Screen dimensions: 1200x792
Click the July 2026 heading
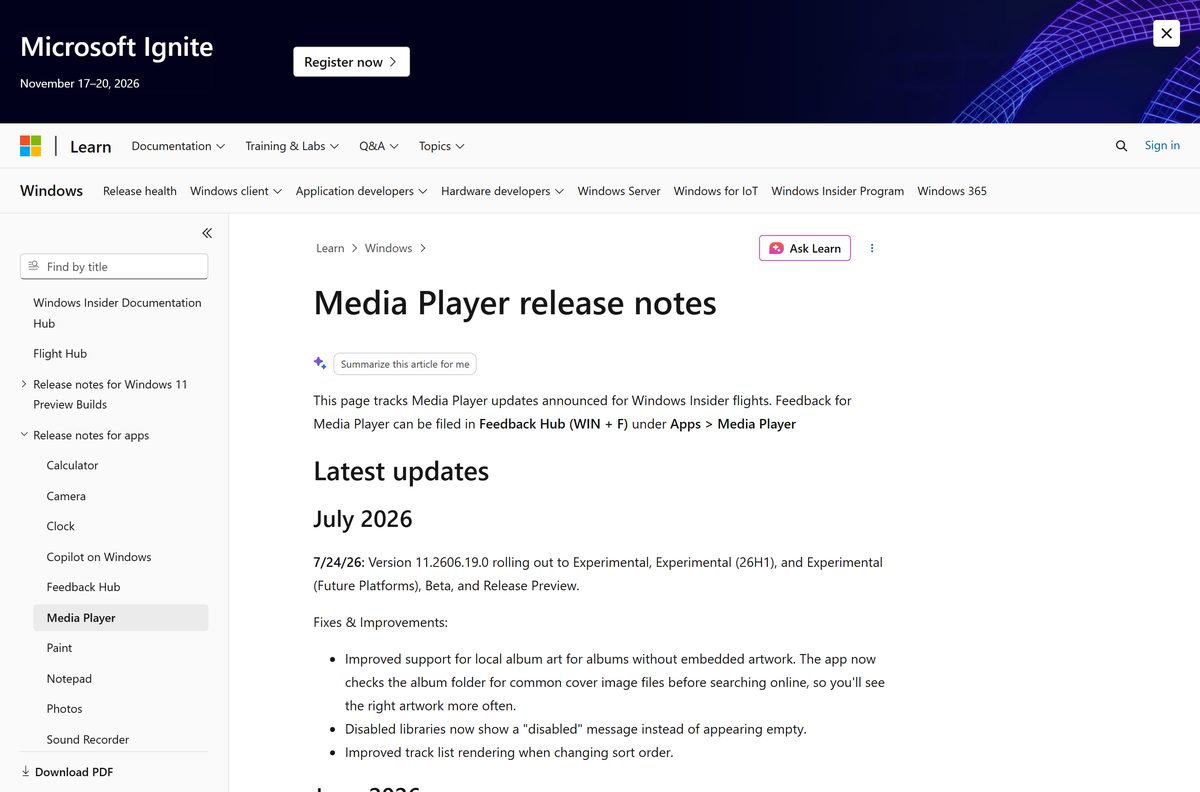coord(363,519)
